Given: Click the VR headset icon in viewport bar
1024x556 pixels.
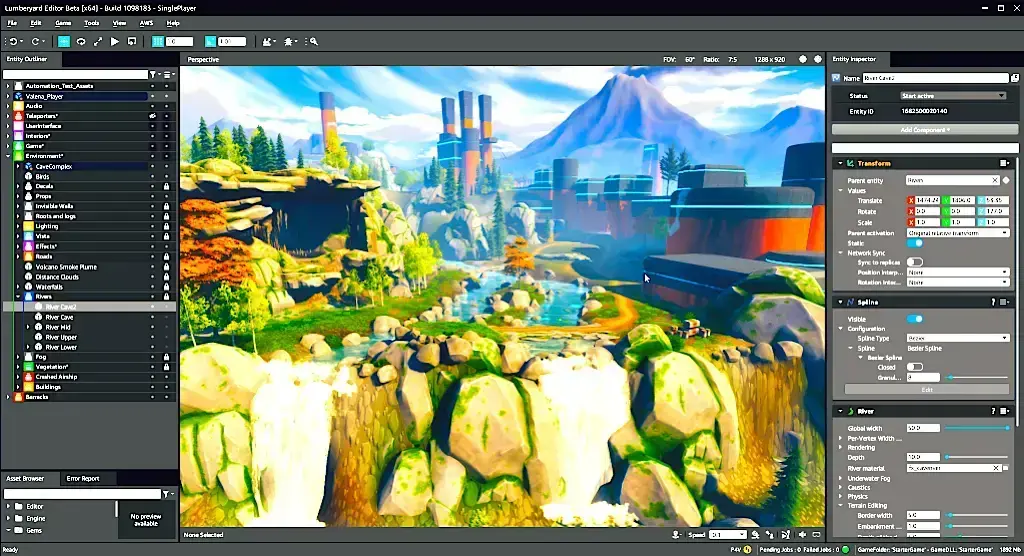Looking at the screenshot, I should [816, 534].
